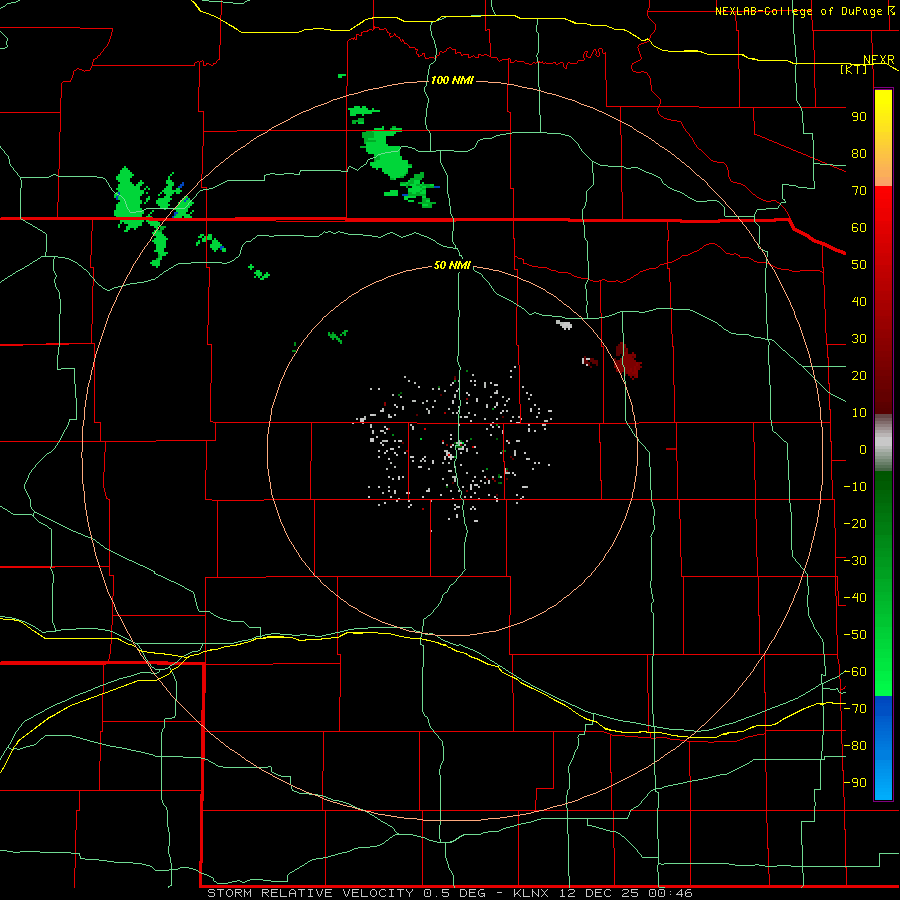The image size is (900, 900).
Task: Click the small white echo near 50 NMI ring
Action: pos(564,324)
